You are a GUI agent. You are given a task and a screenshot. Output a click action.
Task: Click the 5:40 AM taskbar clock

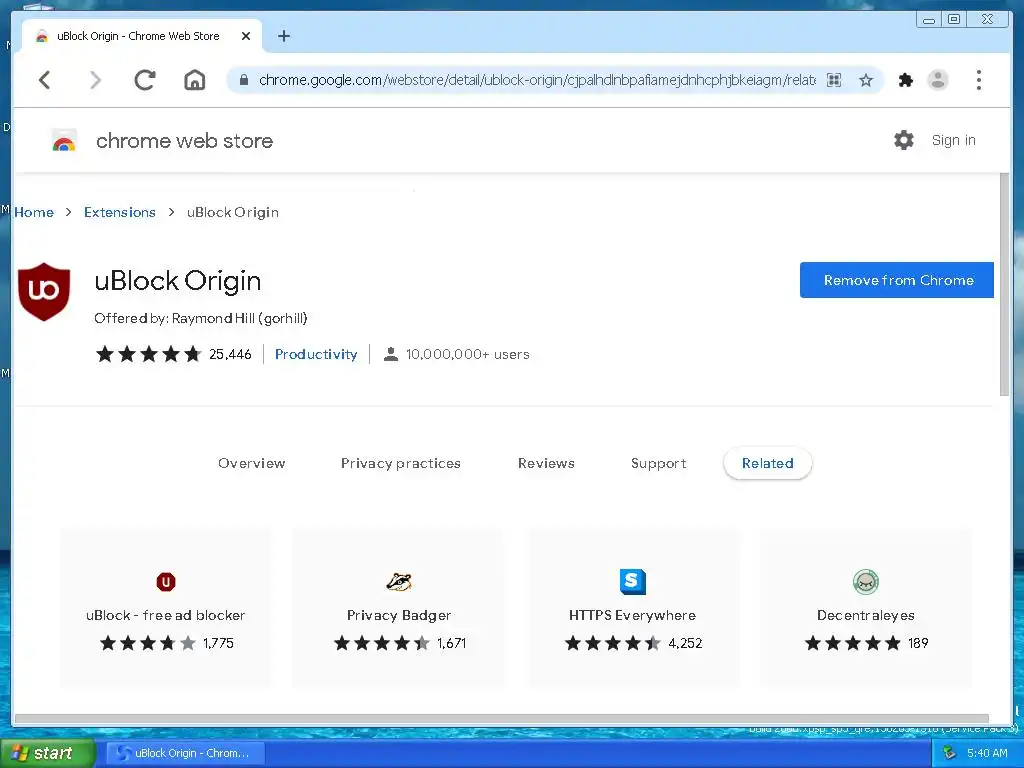click(x=987, y=753)
